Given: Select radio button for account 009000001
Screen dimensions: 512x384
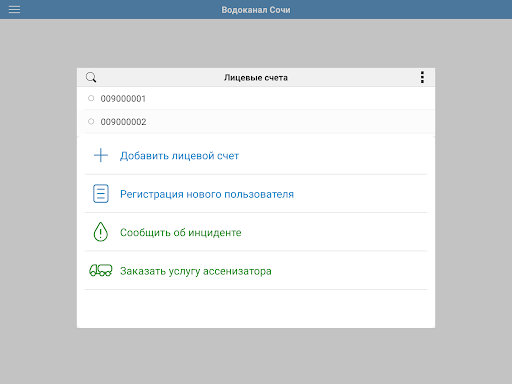Looking at the screenshot, I should click(91, 98).
